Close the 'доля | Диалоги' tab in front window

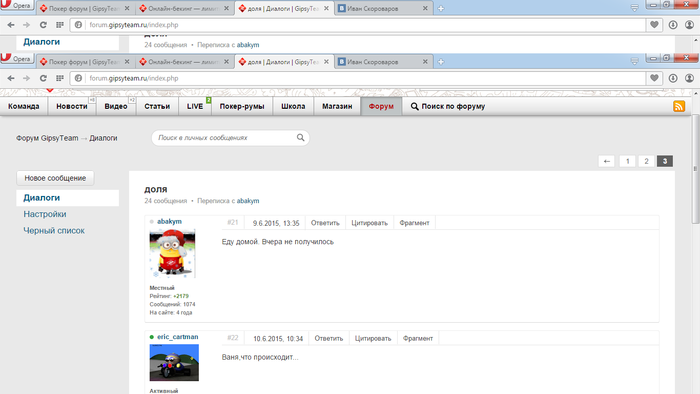[326, 62]
